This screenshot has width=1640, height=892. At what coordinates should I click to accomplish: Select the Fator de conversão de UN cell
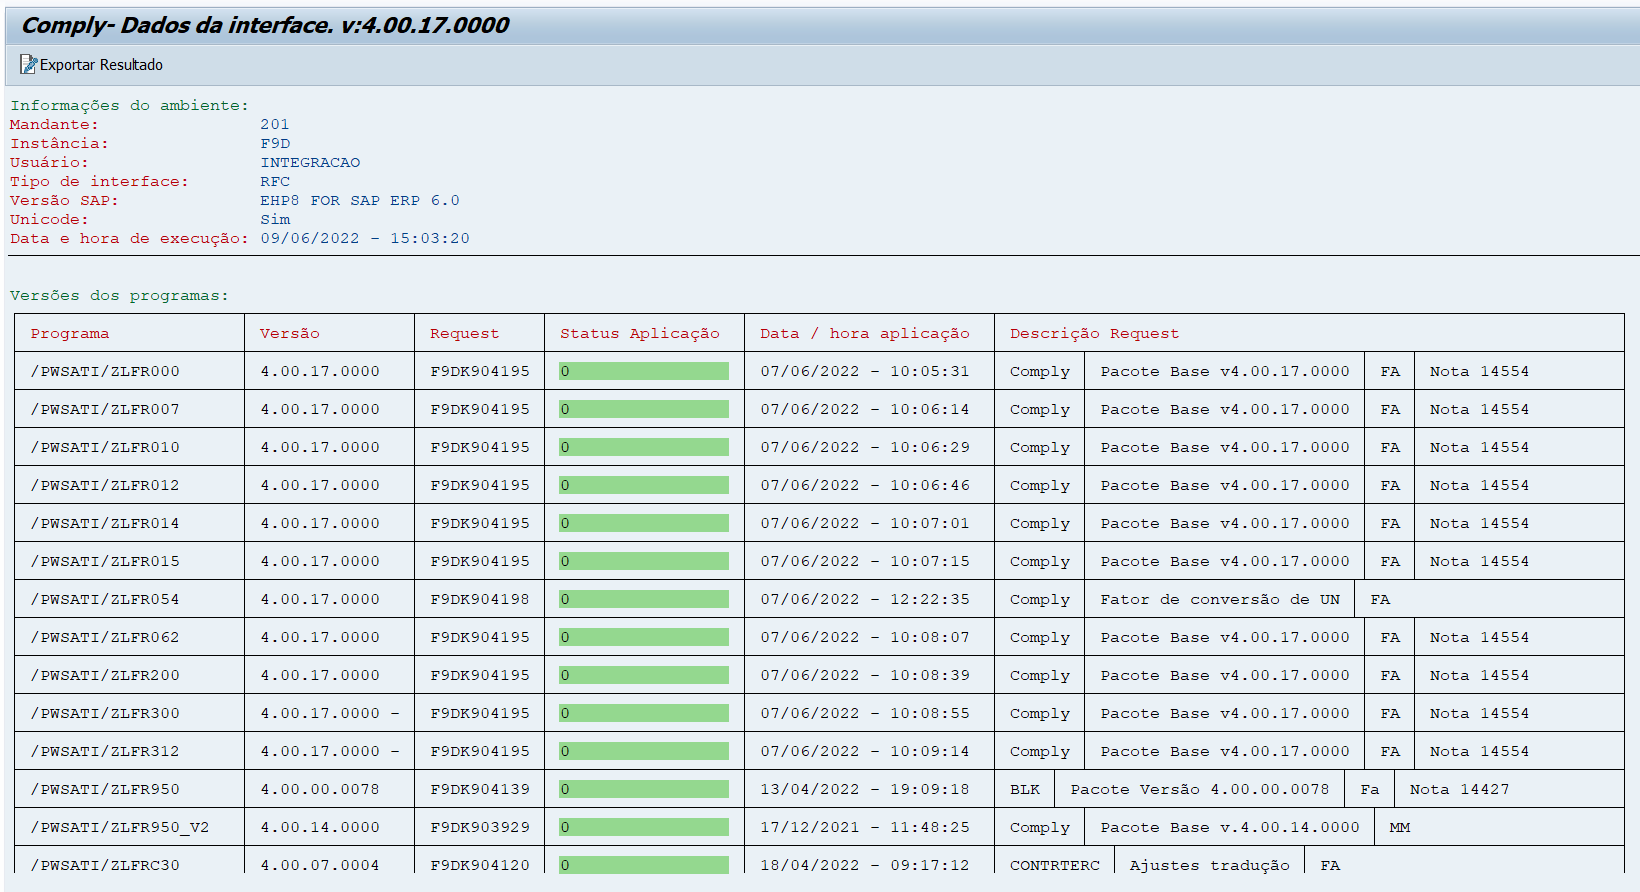tap(1220, 600)
